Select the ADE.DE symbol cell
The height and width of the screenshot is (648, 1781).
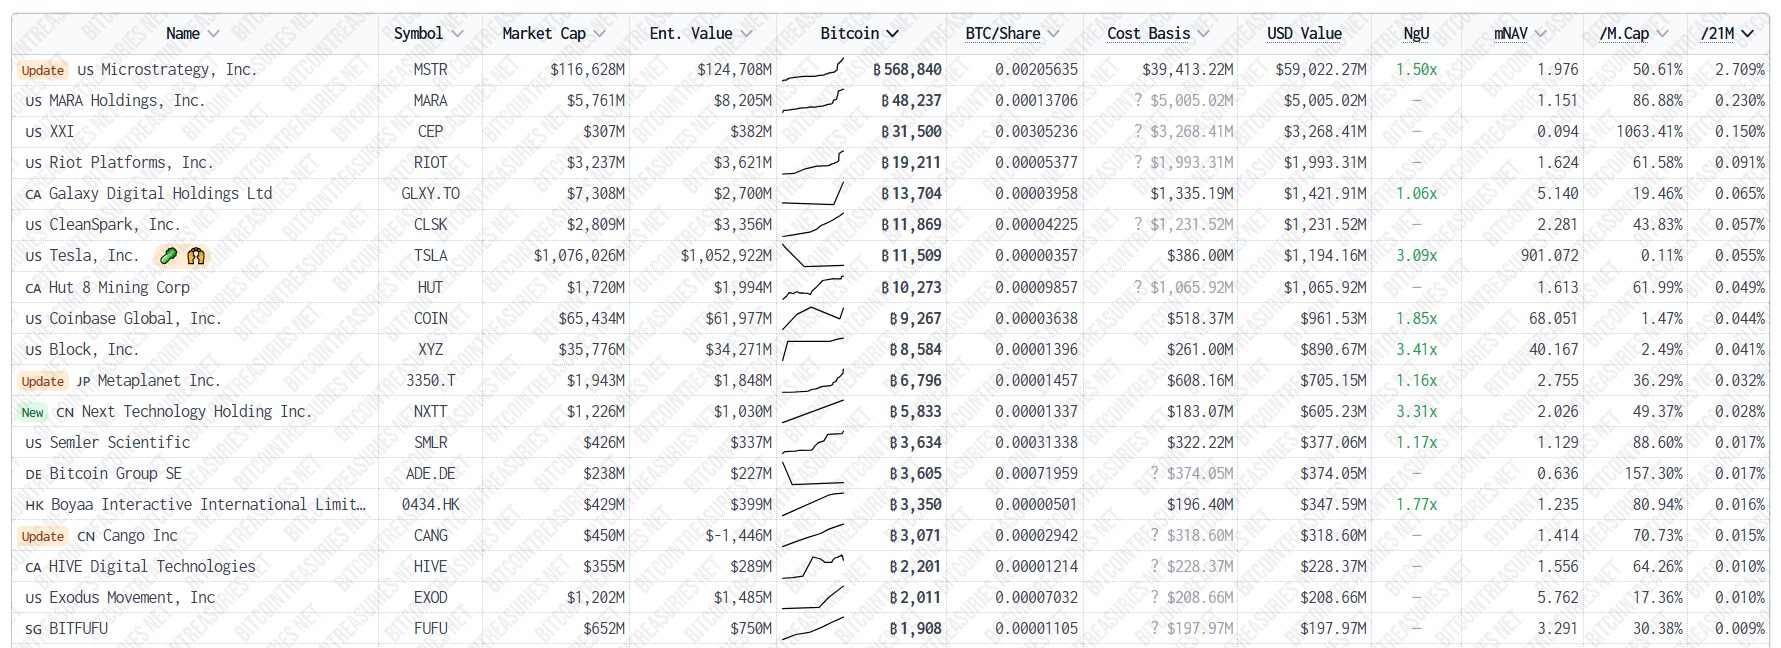431,473
